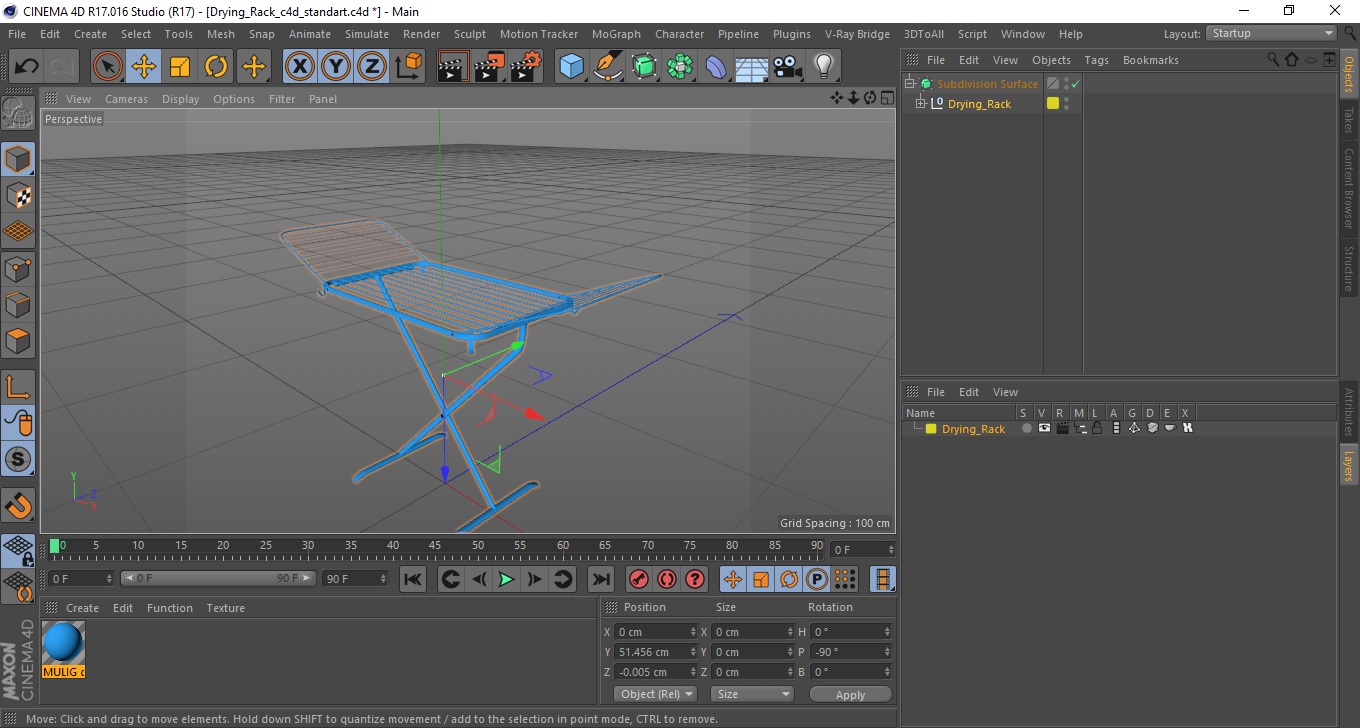Click the Rotation P input field
The height and width of the screenshot is (728, 1360).
pos(851,652)
